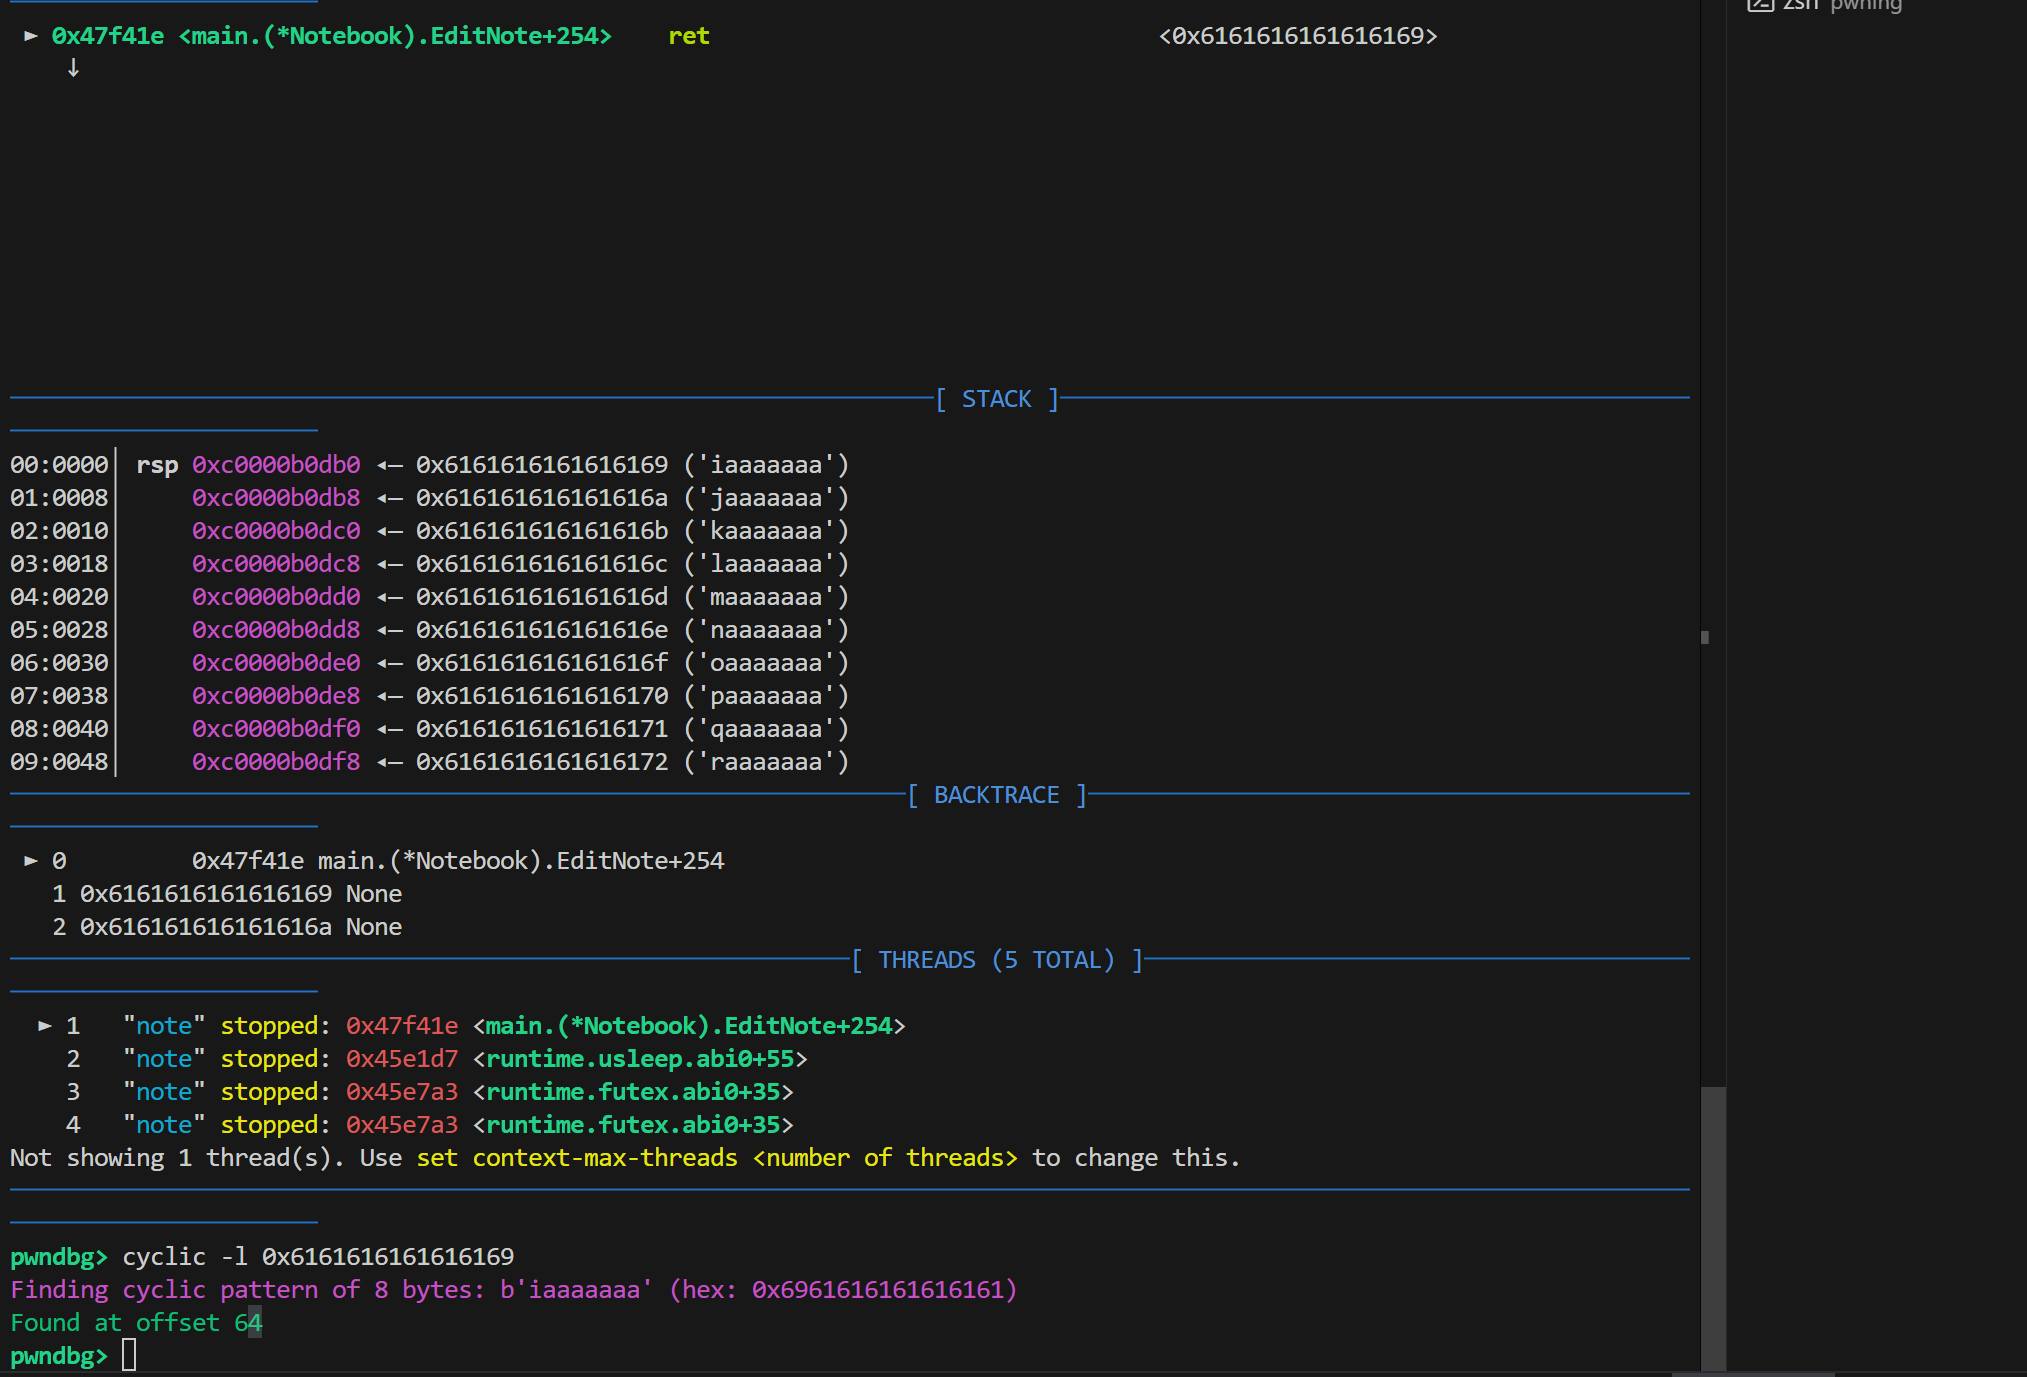The image size is (2027, 1377).
Task: Click stack address 0xc0000b0df8
Action: [276, 762]
